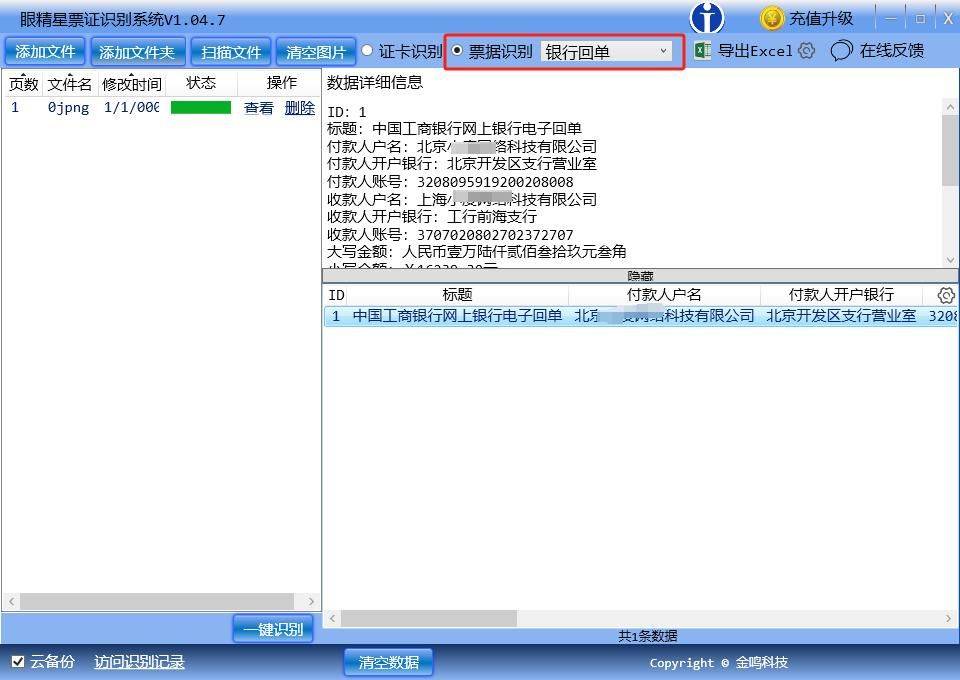Click the details panel scroll up arrow
Viewport: 960px width, 680px height.
tap(950, 107)
